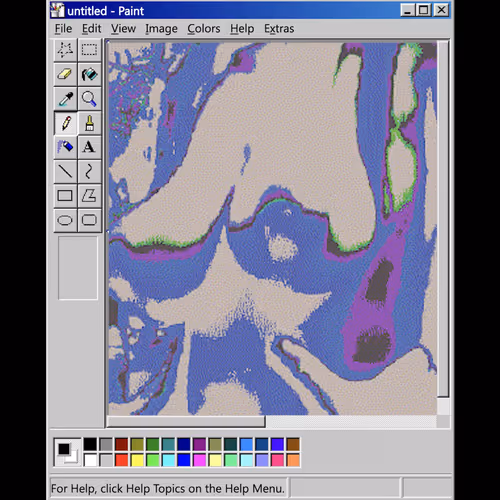Choose the lime green palette swatch
500x500 pixels.
point(153,460)
